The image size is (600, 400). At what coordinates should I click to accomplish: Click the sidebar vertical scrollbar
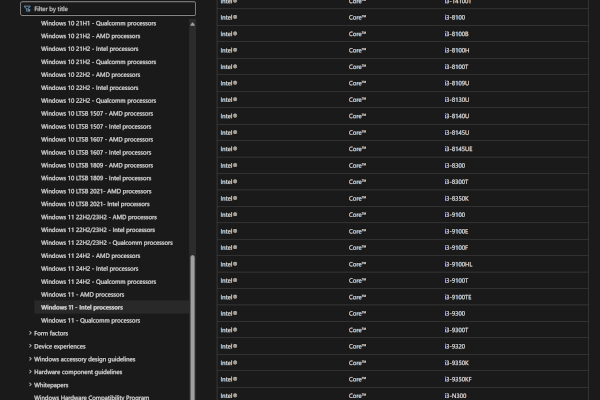pyautogui.click(x=193, y=320)
